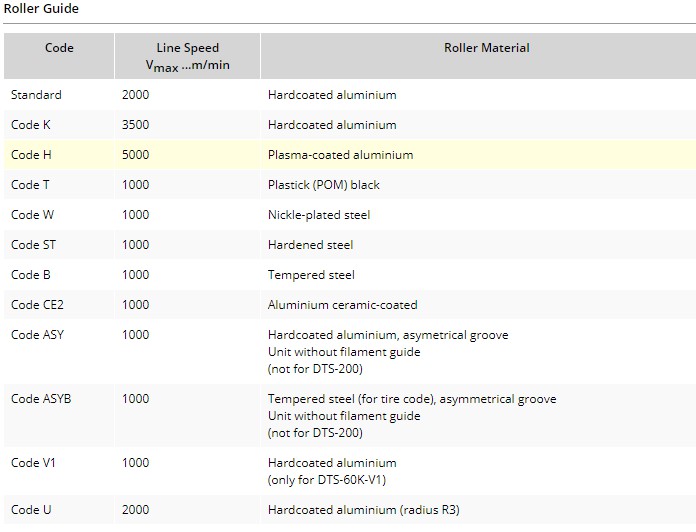
Task: Select the Code CE2 cell
Action: (x=37, y=305)
